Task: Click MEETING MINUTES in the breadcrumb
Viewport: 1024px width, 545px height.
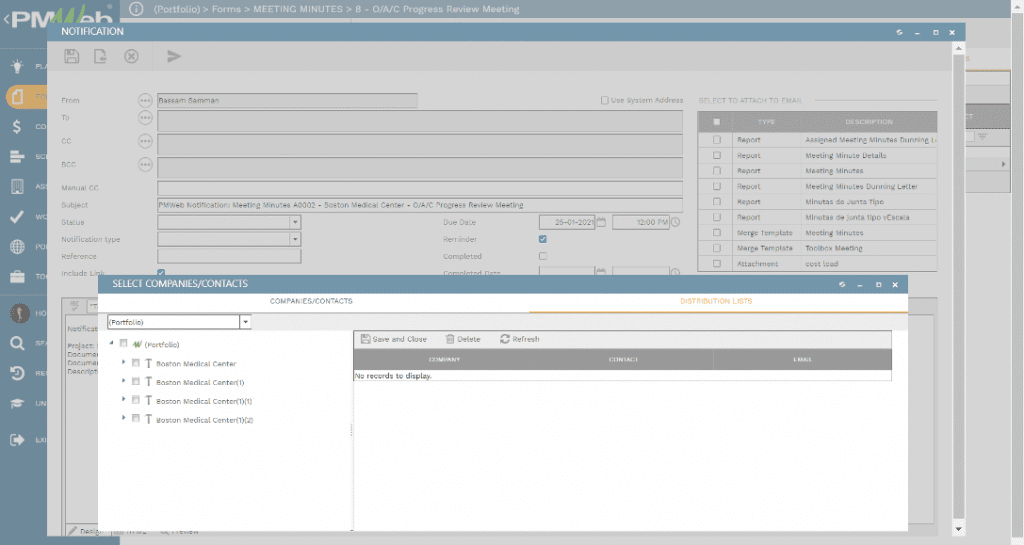Action: tap(298, 9)
